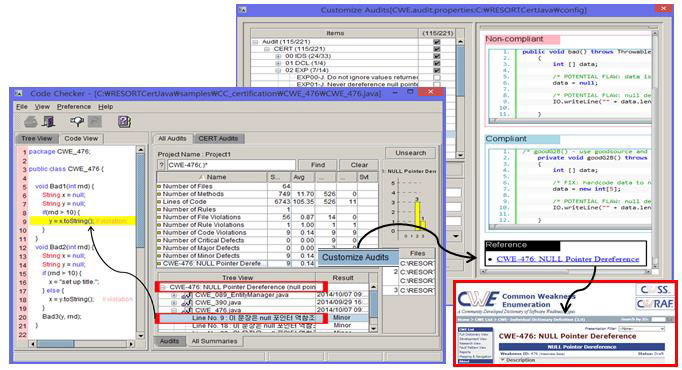Image resolution: width=682 pixels, height=370 pixels.
Task: Uncheck the 00 IDS (24/33) checkbox
Action: coord(437,56)
